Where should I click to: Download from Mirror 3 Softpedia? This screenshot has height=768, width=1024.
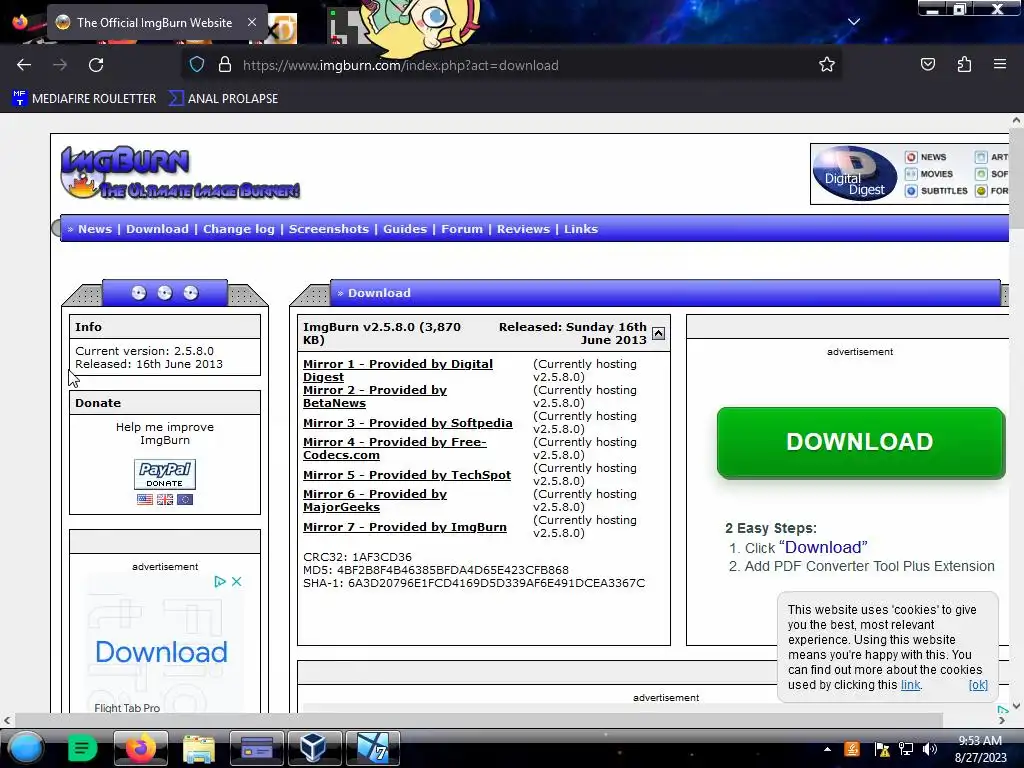point(408,423)
